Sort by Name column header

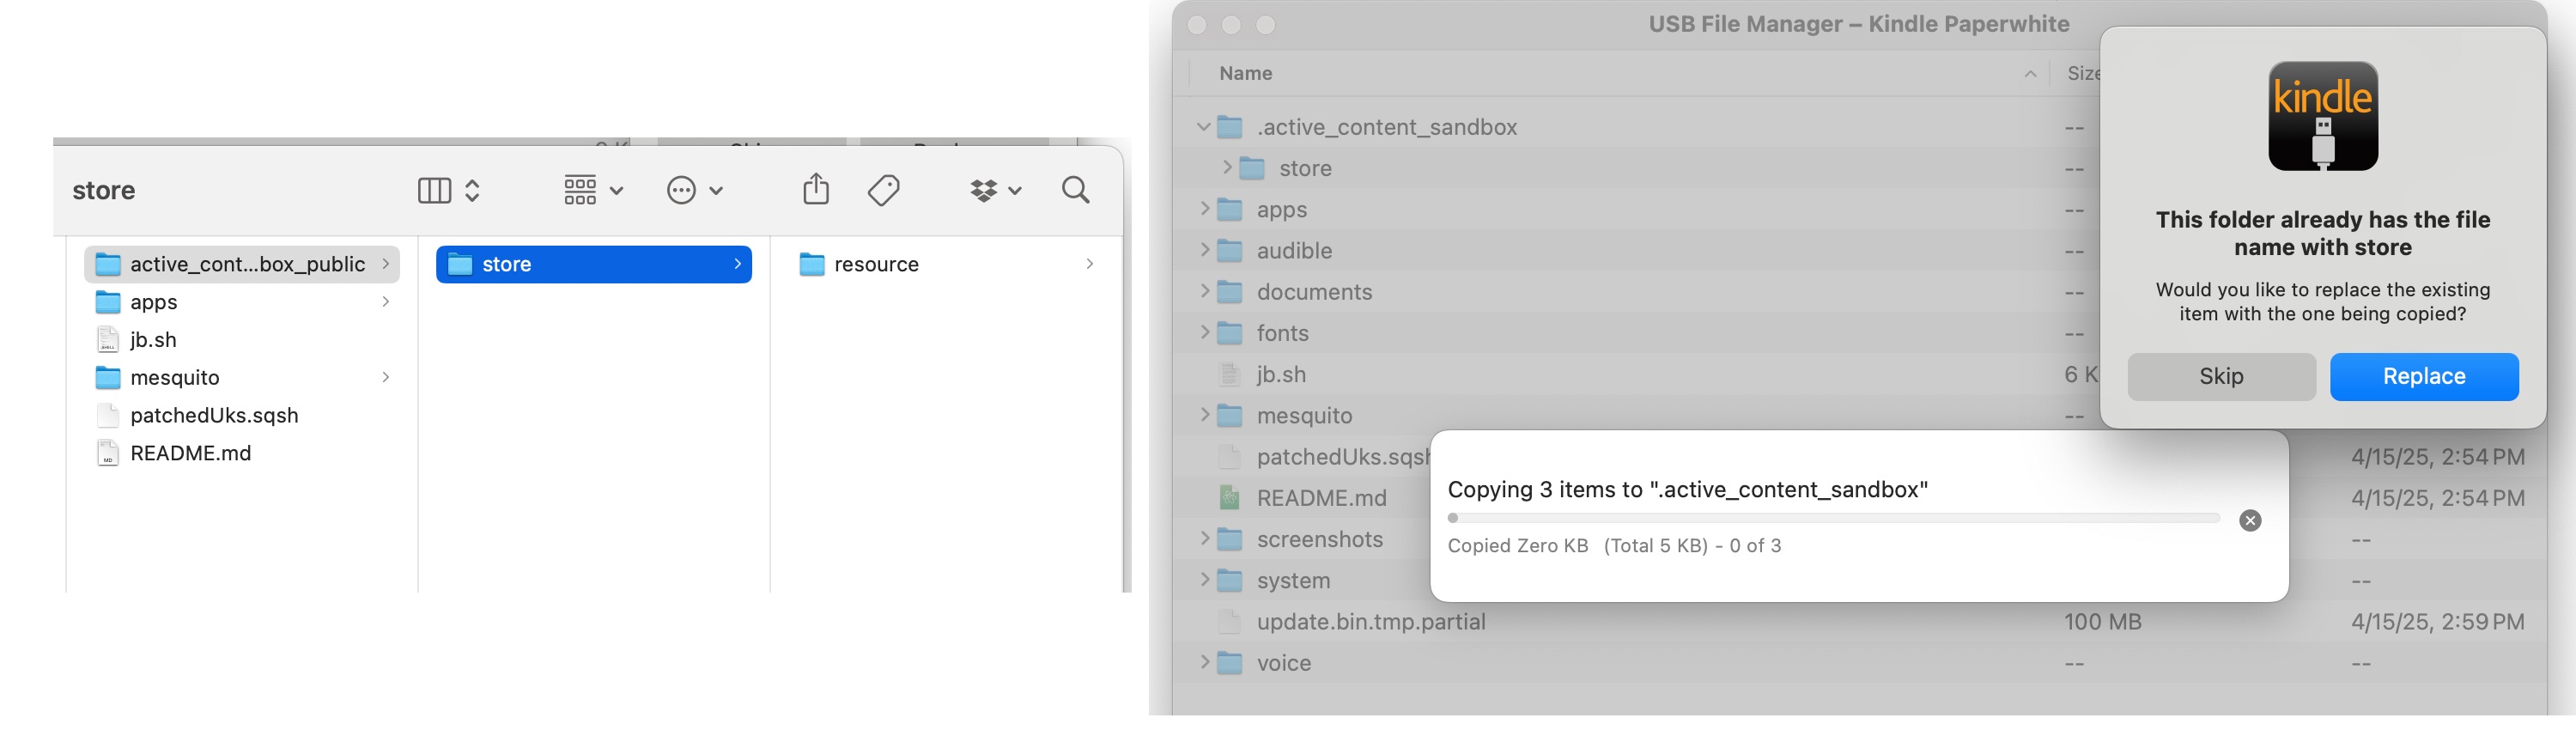click(1245, 73)
